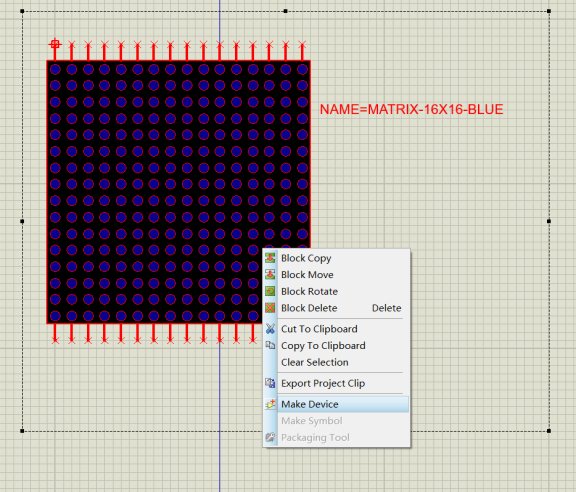Click the red origin marker pin
This screenshot has width=576, height=492.
pyautogui.click(x=55, y=44)
